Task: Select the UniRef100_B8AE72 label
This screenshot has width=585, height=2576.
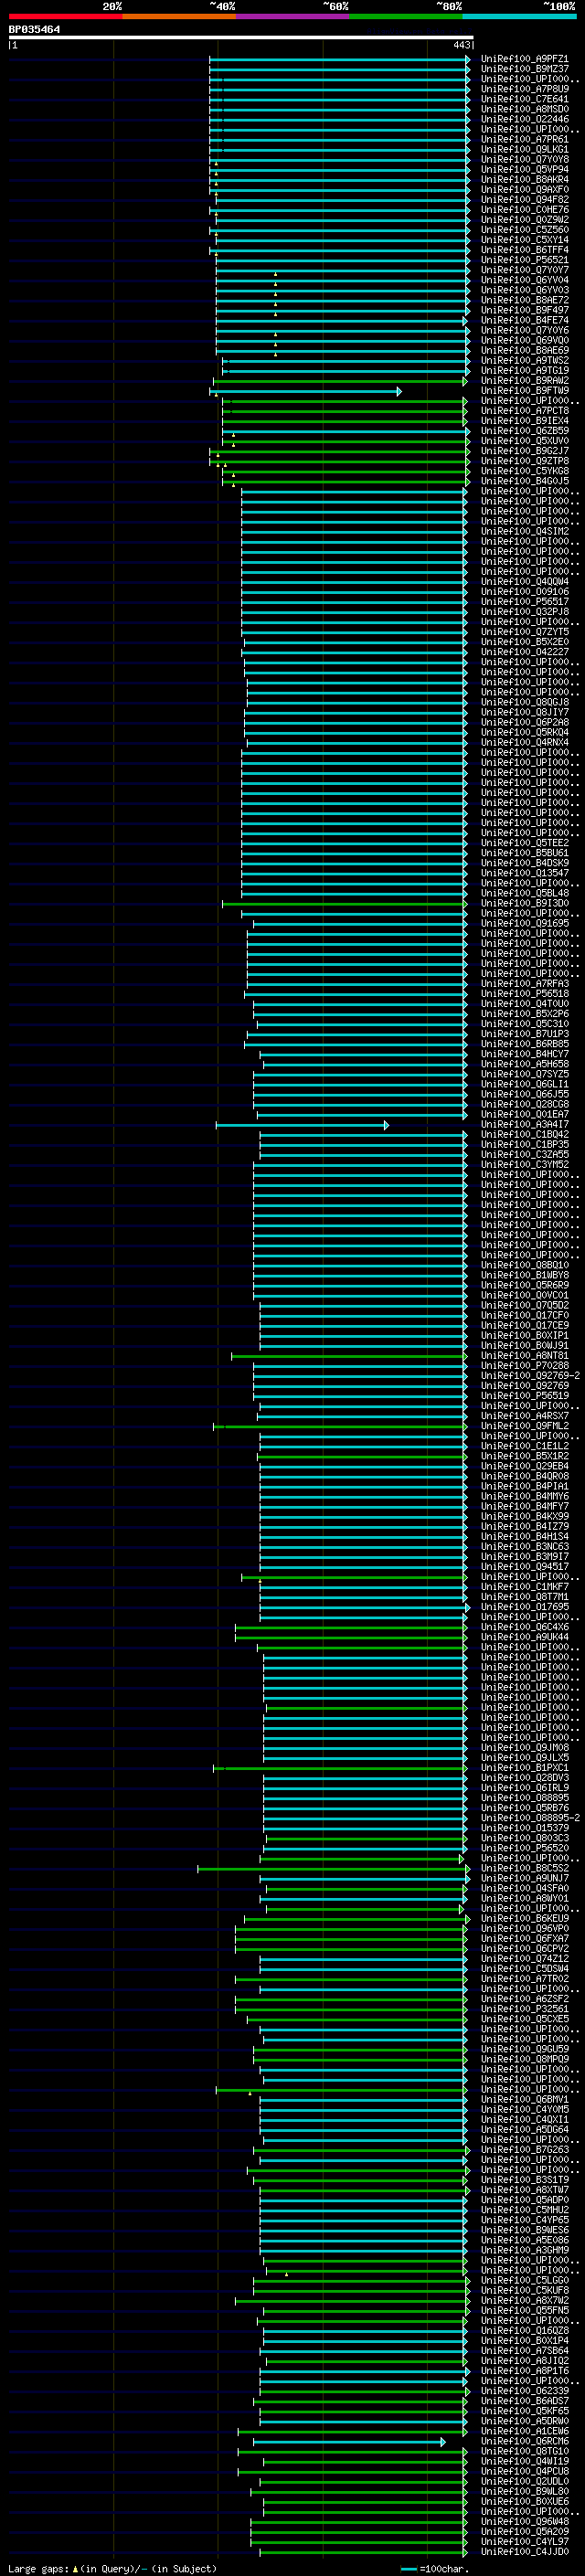Action: 524,300
